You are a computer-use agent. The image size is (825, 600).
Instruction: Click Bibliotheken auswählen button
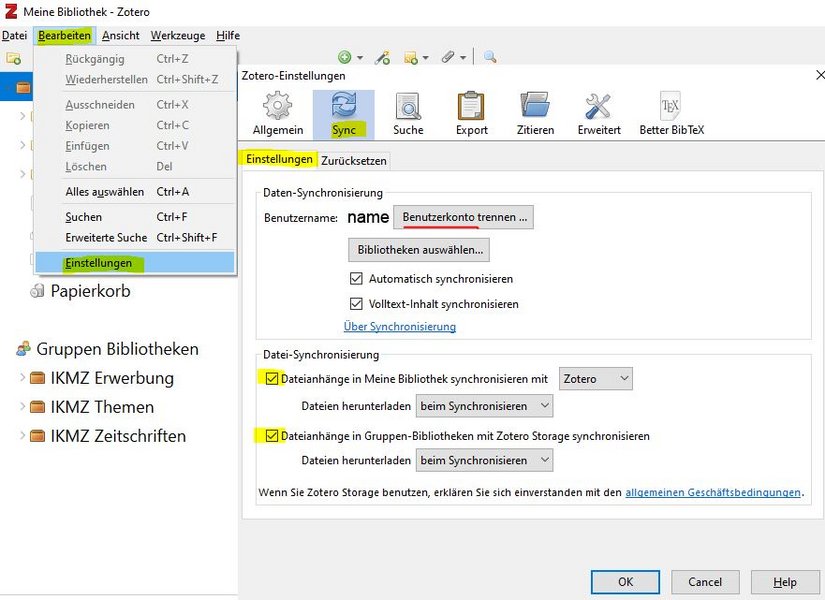419,249
